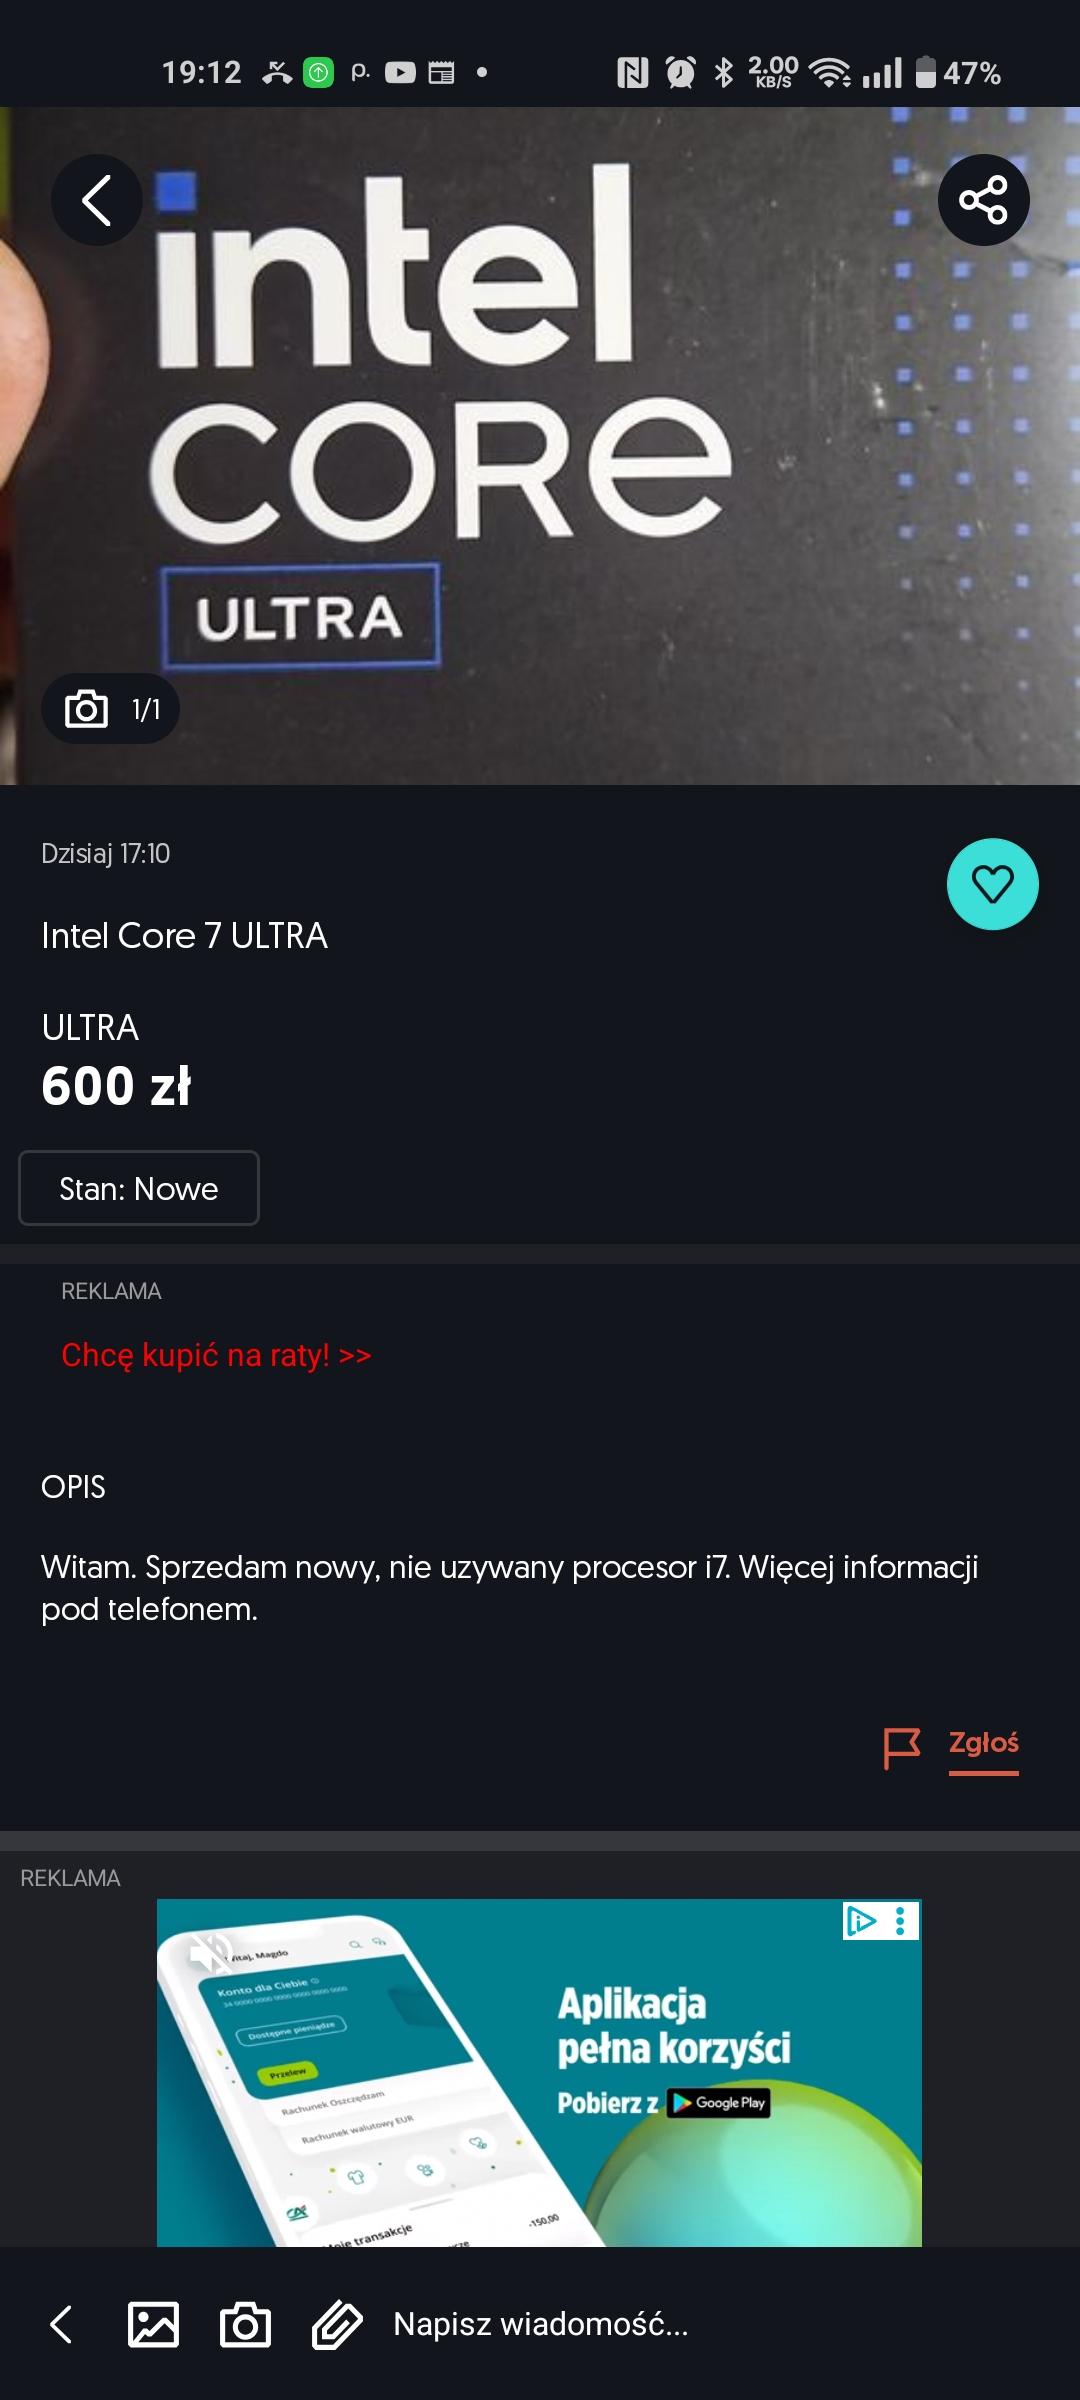This screenshot has height=2400, width=1080.
Task: Collapse message bar with left chevron
Action: pos(62,2324)
